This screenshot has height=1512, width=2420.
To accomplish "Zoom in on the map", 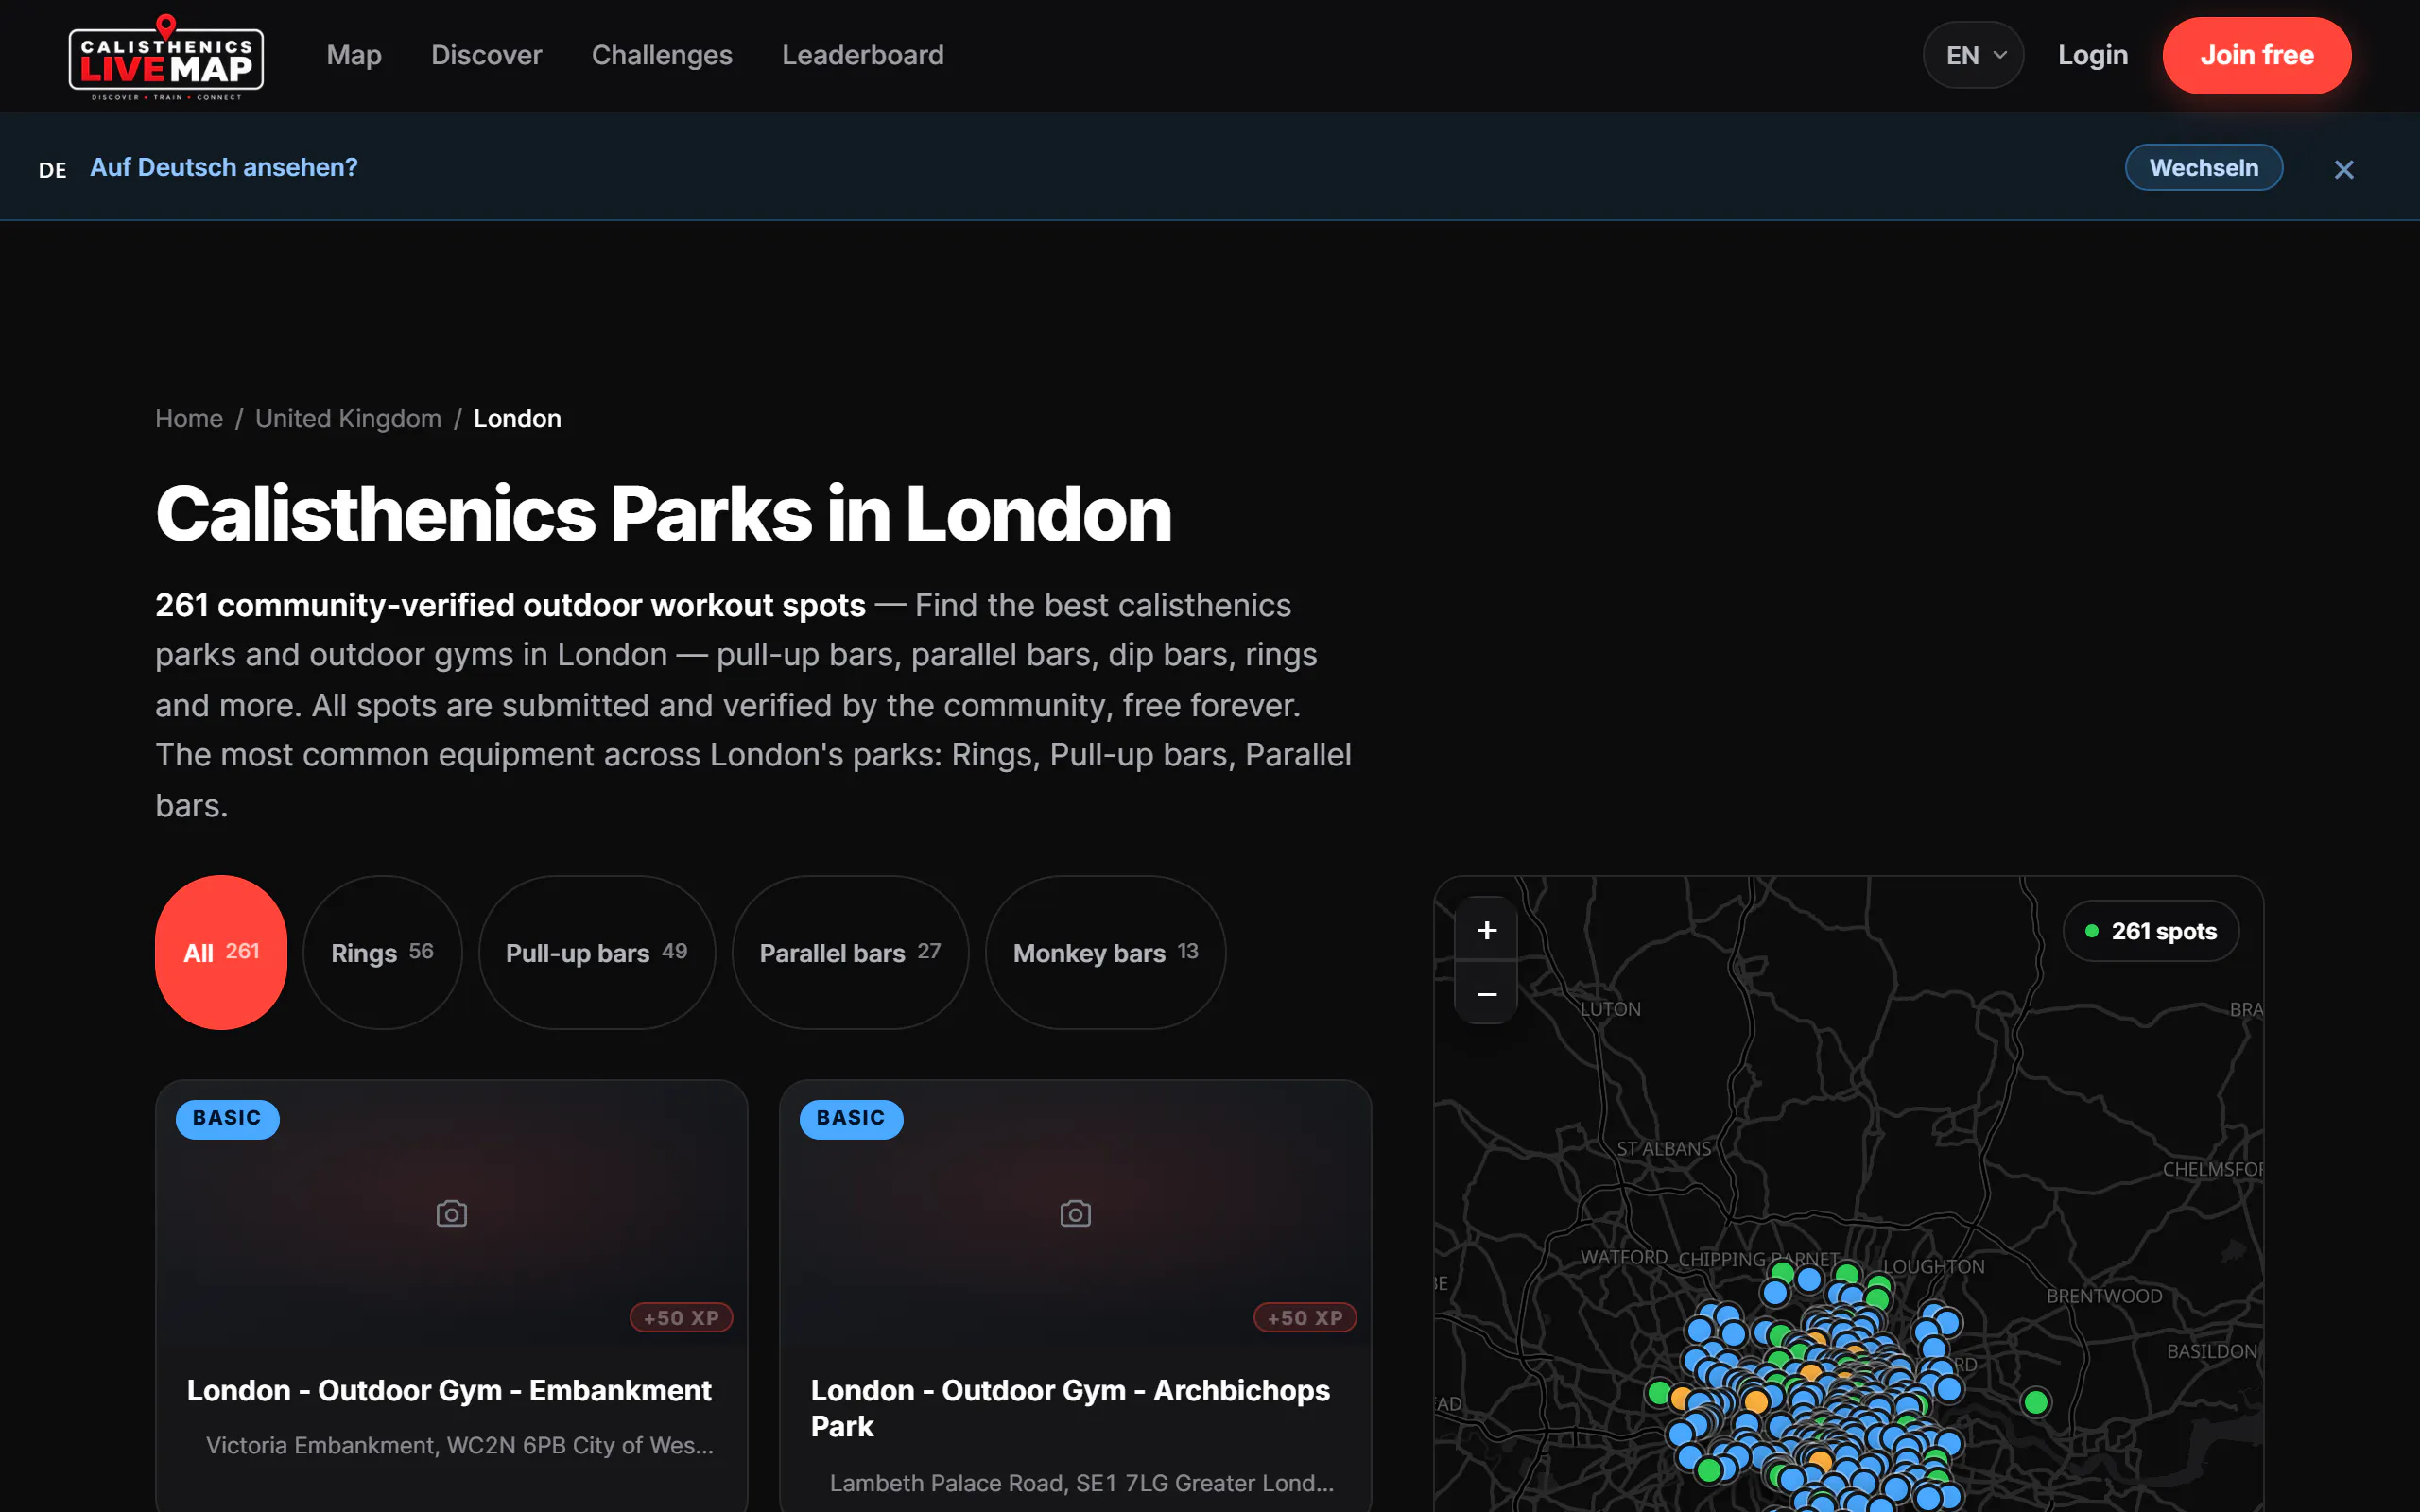I will (x=1486, y=930).
